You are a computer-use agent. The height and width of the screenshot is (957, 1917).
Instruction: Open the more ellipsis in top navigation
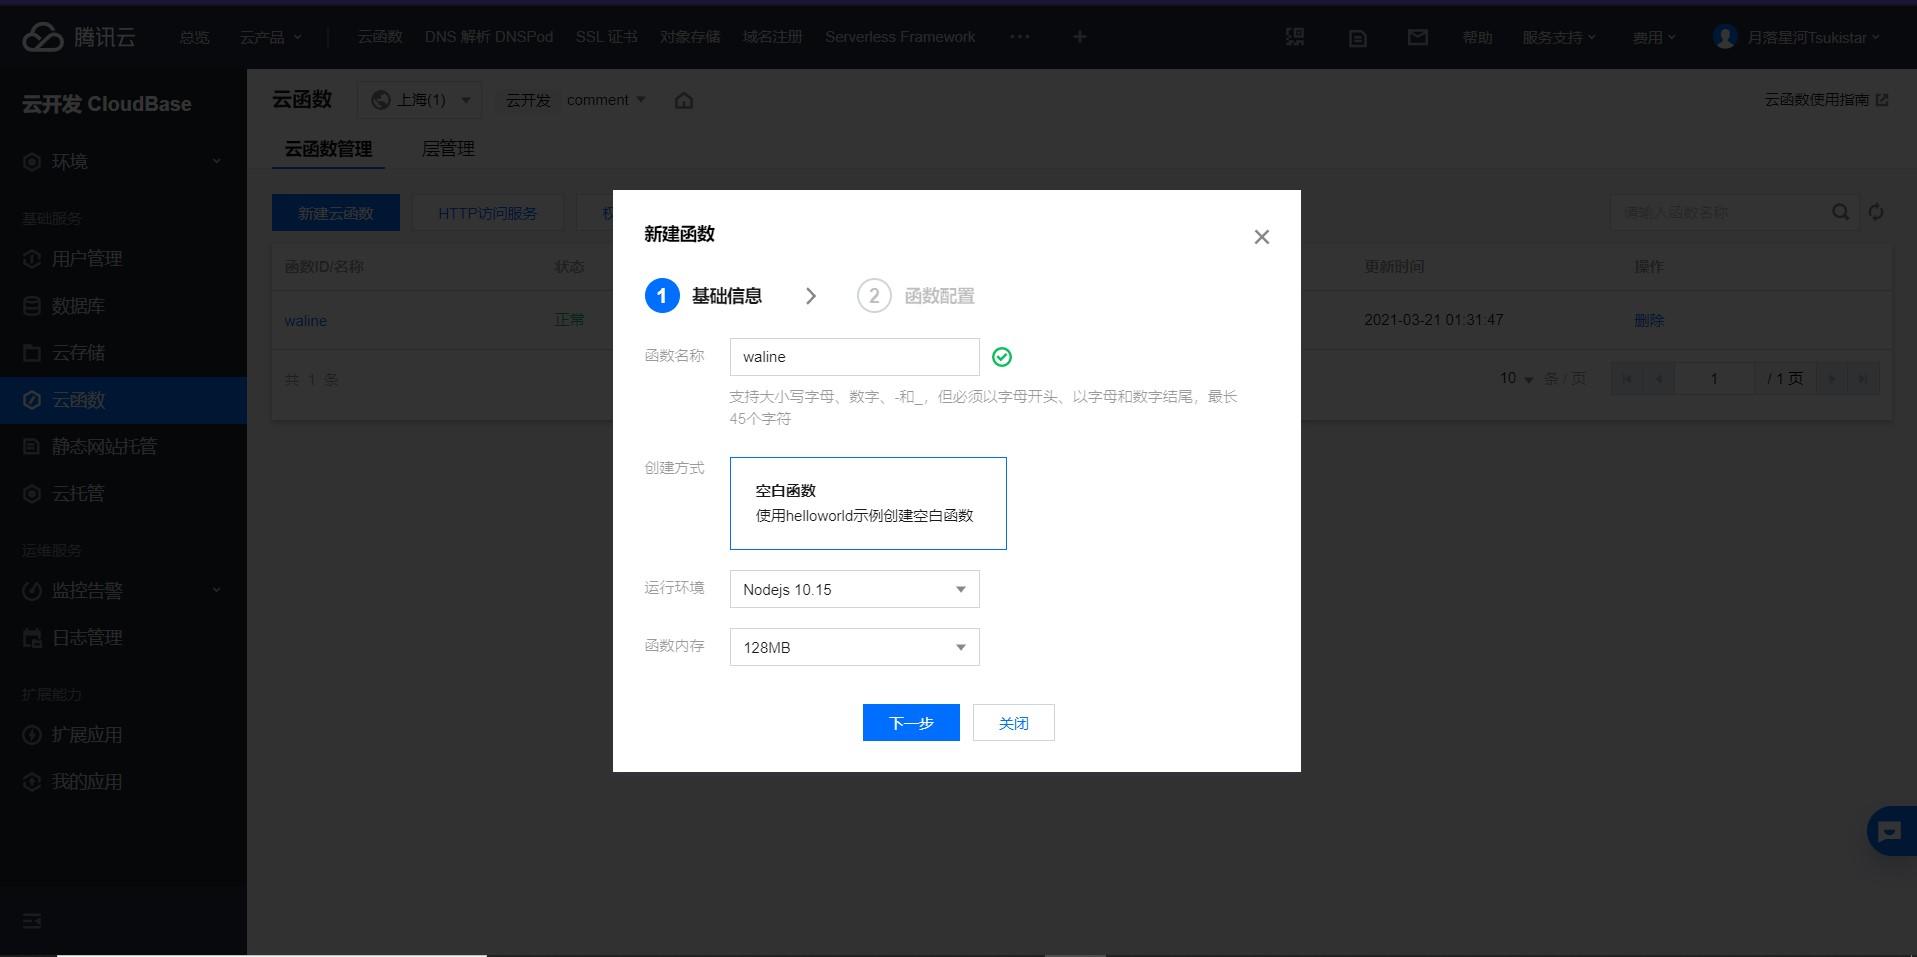(1019, 37)
